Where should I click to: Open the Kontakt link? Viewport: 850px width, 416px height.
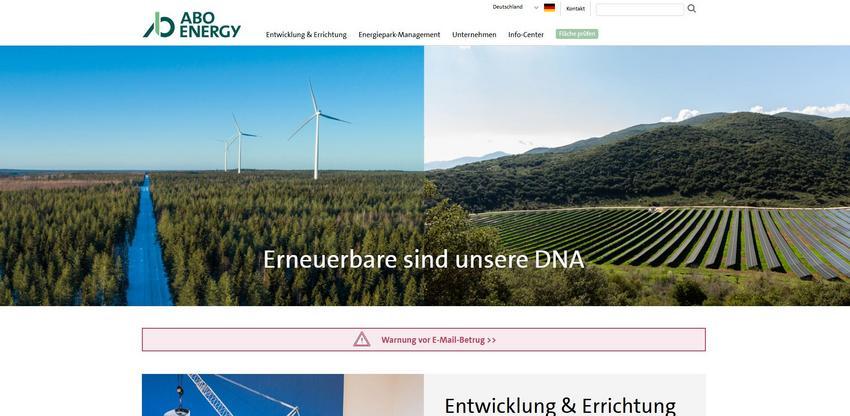pos(576,9)
